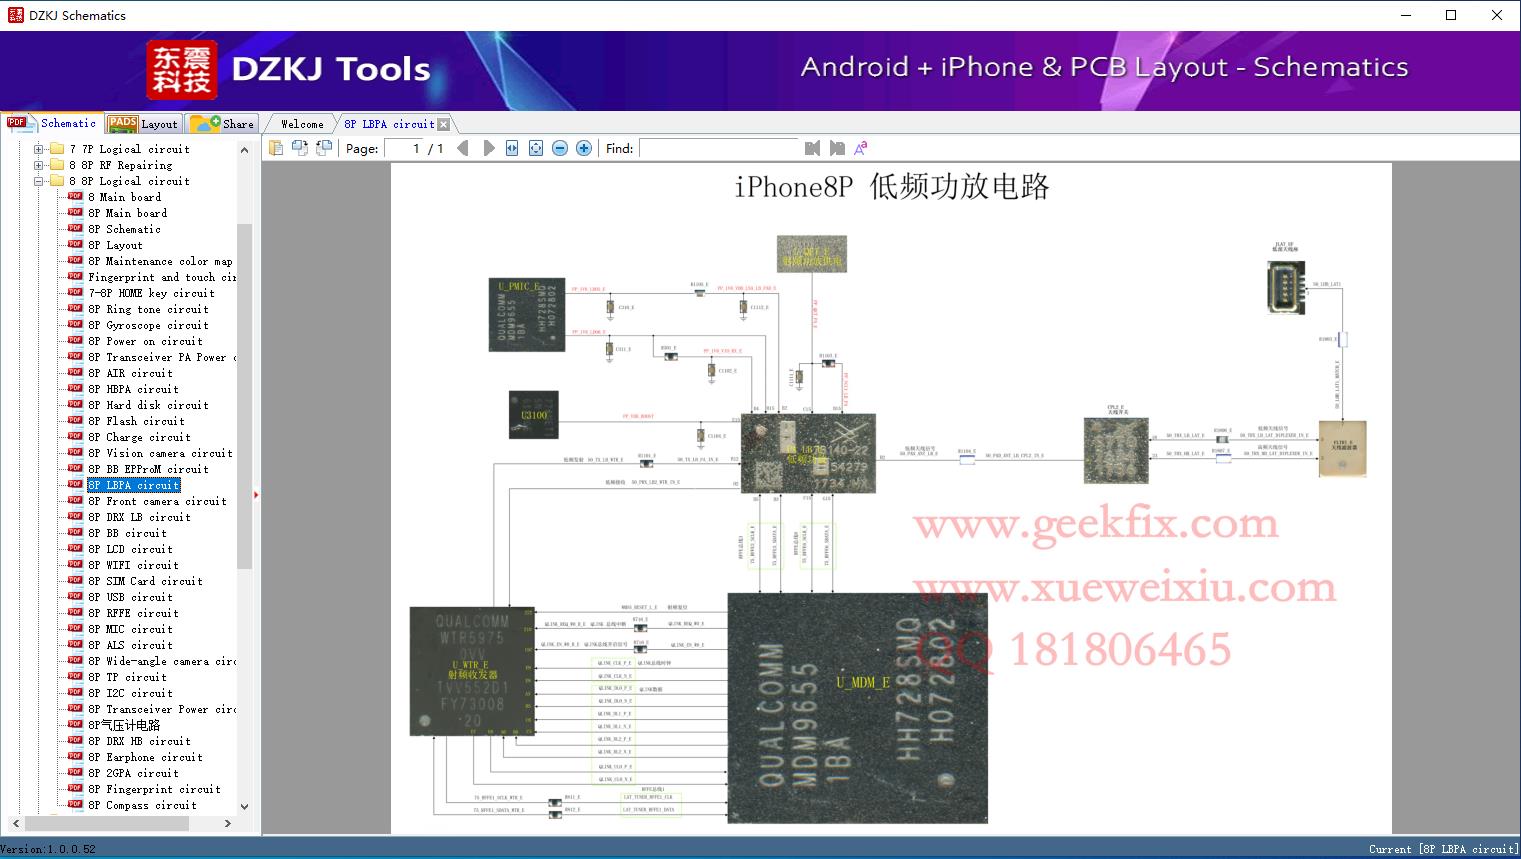Open 8P Gyroscope circuit
The image size is (1521, 859).
[x=148, y=325]
